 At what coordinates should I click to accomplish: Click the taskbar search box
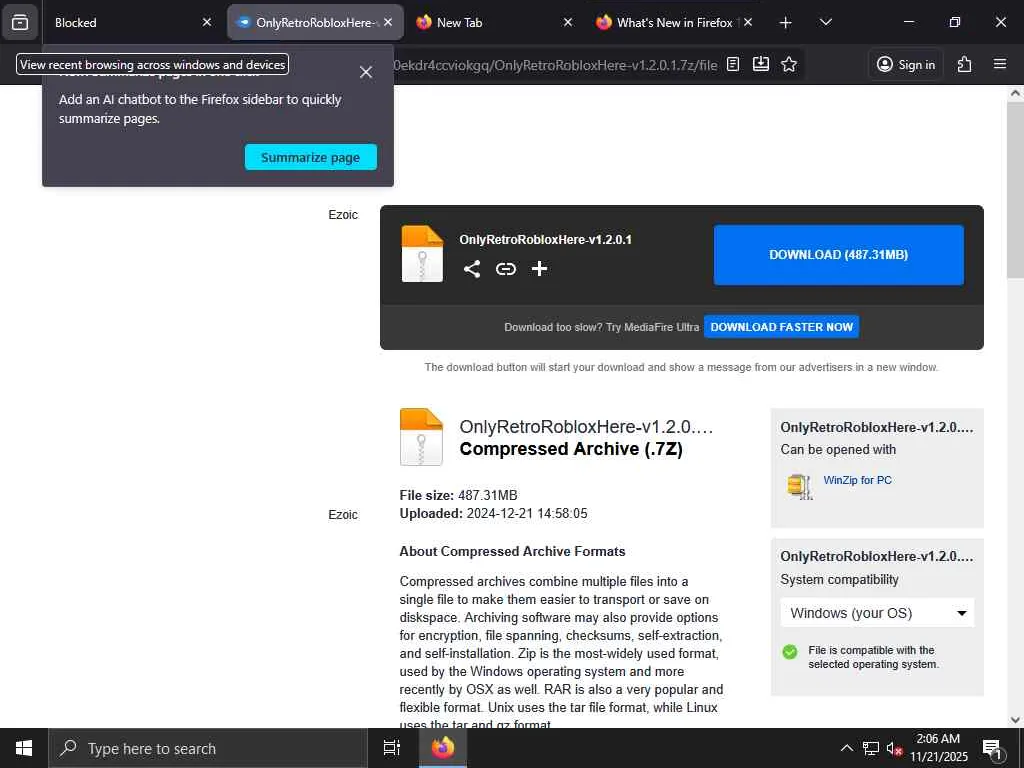pyautogui.click(x=208, y=748)
